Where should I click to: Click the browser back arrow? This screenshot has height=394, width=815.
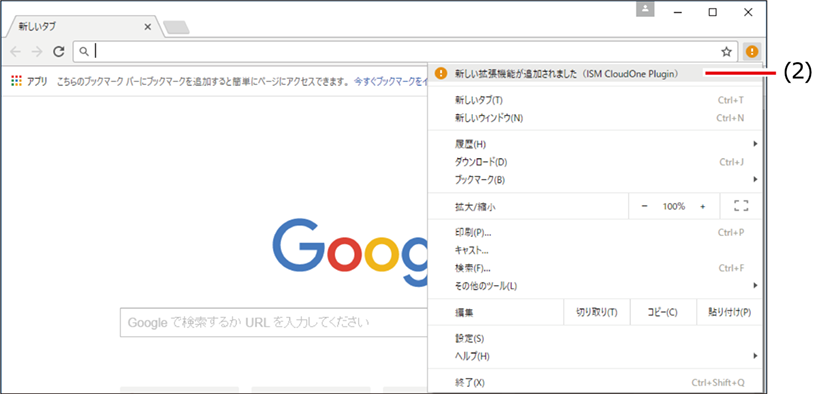click(x=16, y=51)
